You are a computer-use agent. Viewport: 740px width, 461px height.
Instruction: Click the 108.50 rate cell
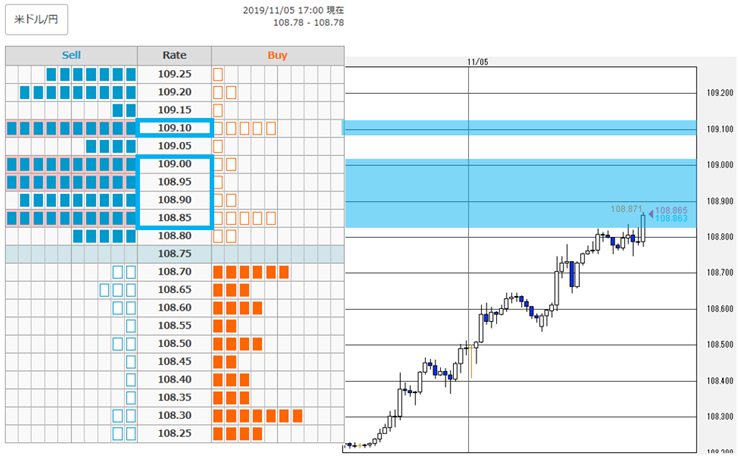[x=175, y=344]
